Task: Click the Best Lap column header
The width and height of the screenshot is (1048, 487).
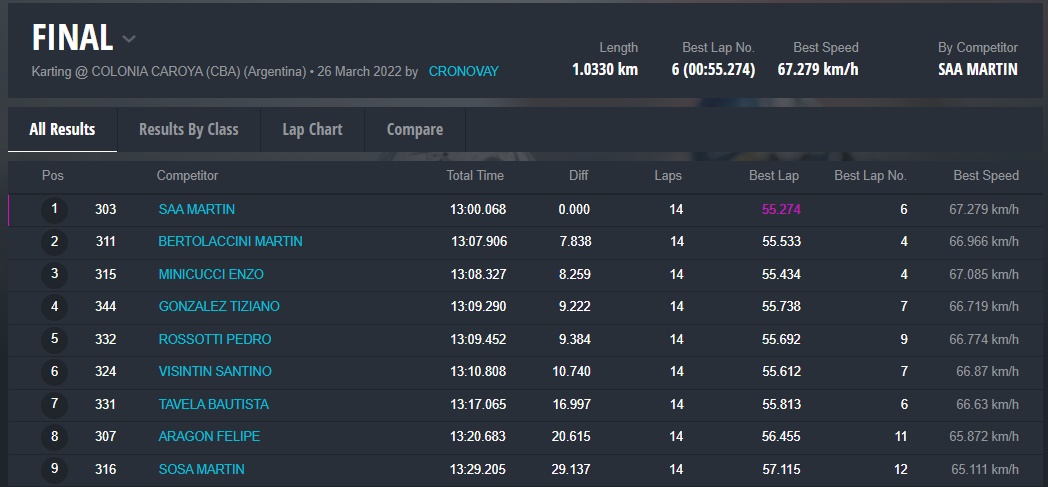Action: coord(773,176)
